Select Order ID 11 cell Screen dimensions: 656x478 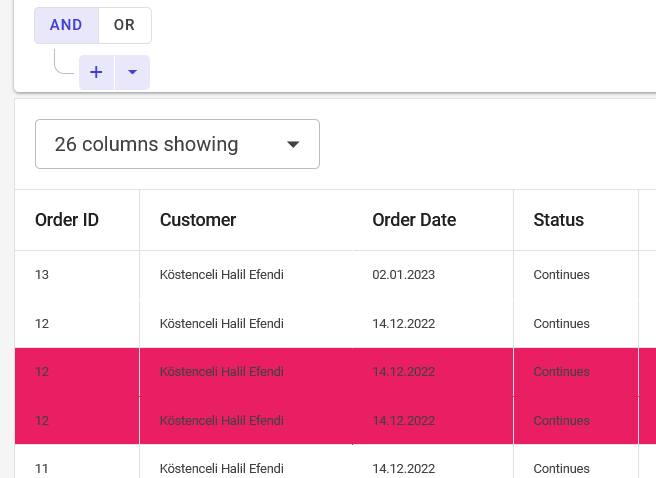(77, 462)
